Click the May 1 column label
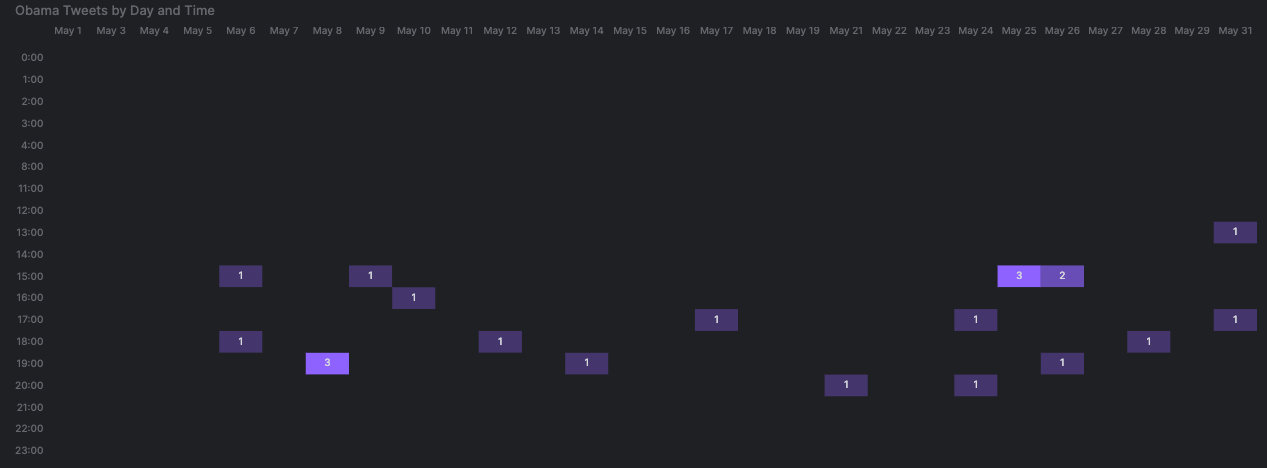 coord(68,31)
